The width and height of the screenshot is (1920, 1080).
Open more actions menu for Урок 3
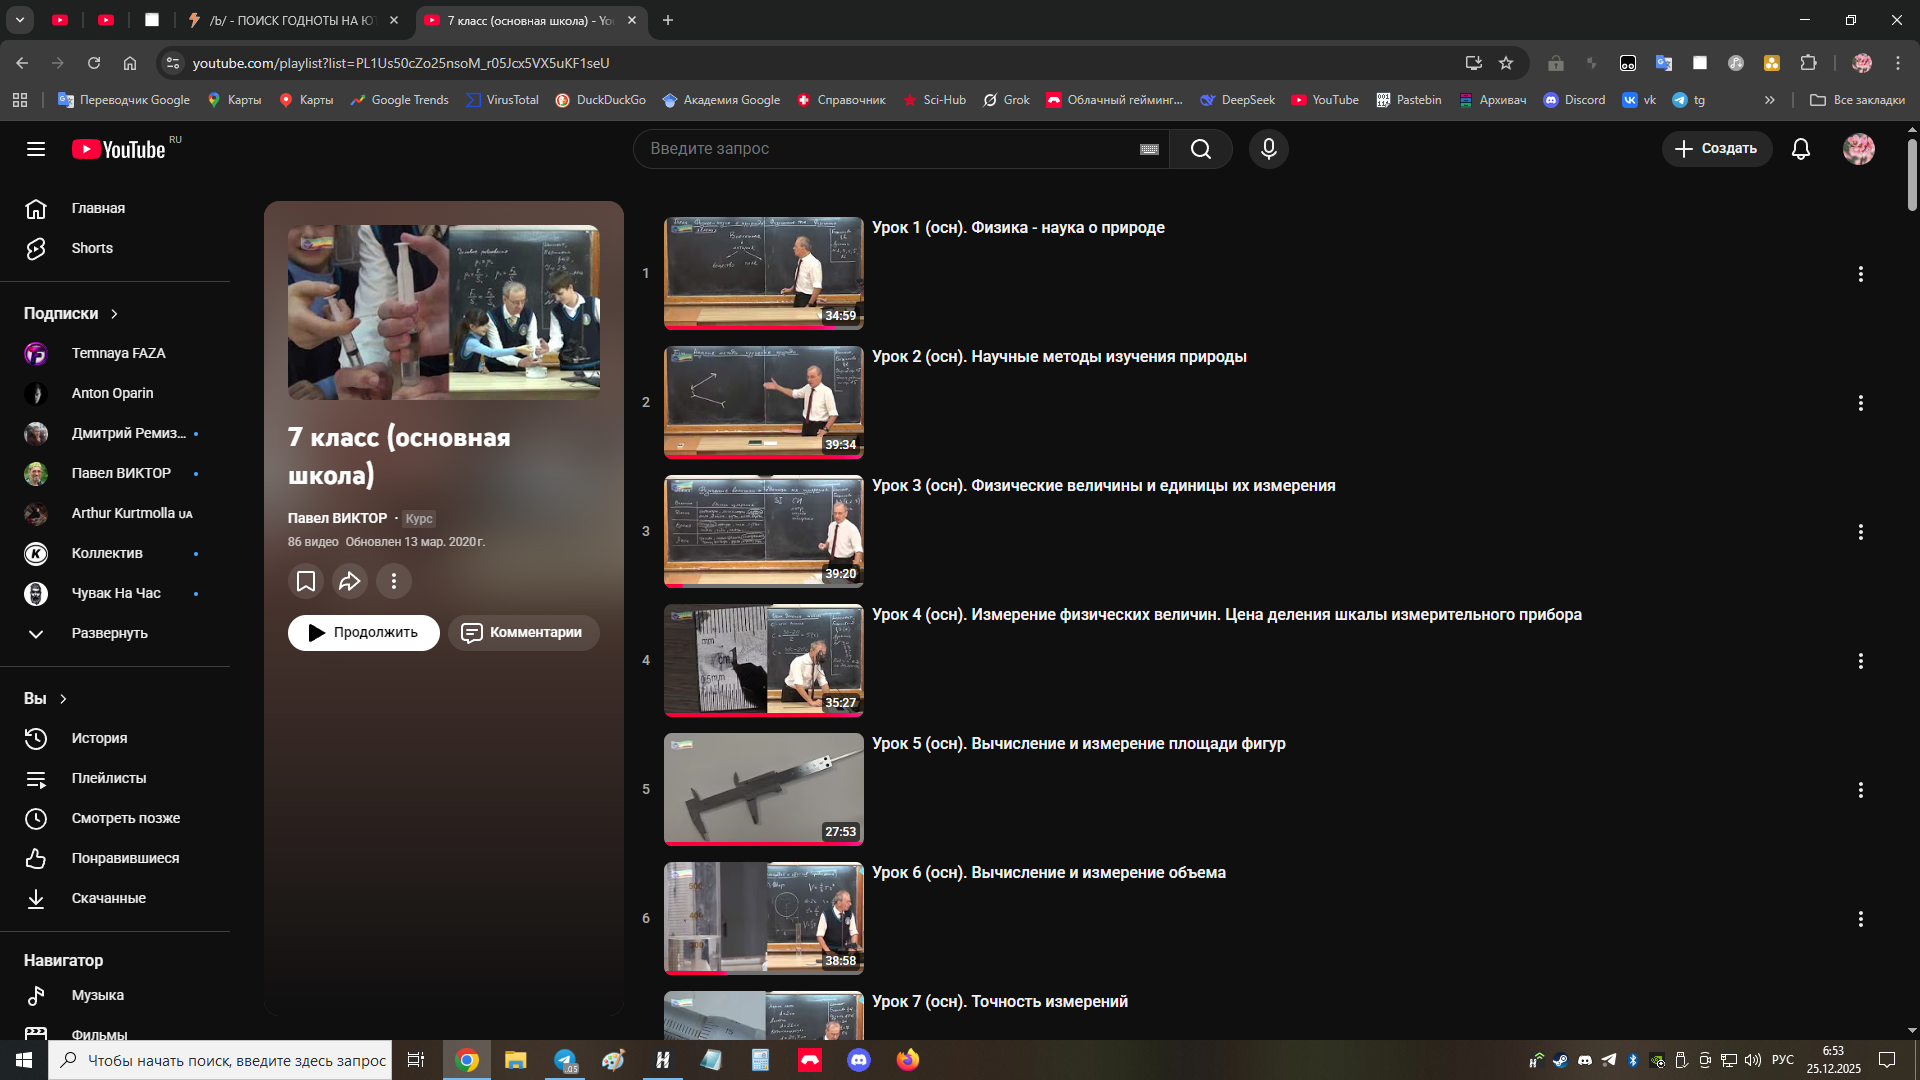coord(1860,532)
